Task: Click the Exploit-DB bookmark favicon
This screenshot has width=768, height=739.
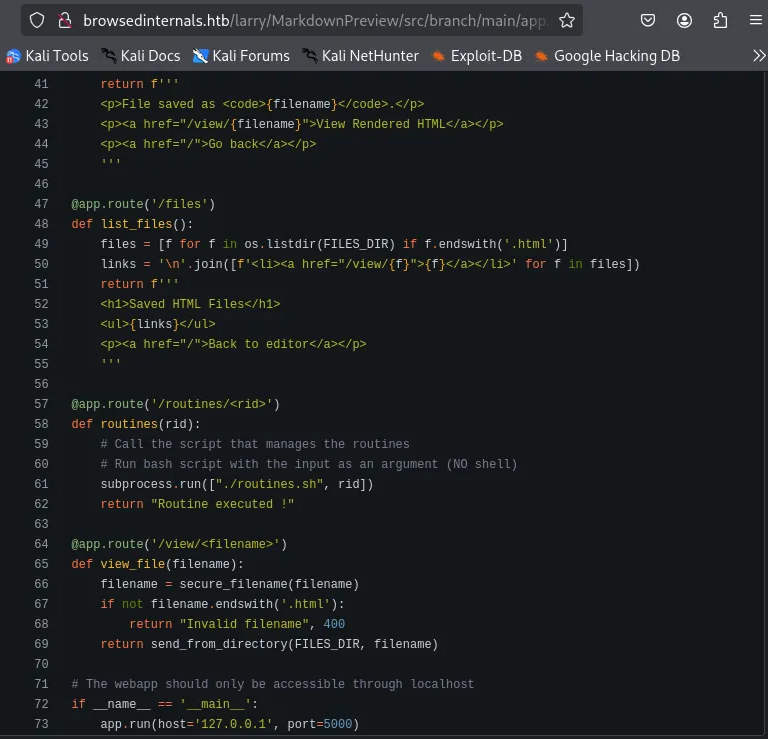Action: 438,56
